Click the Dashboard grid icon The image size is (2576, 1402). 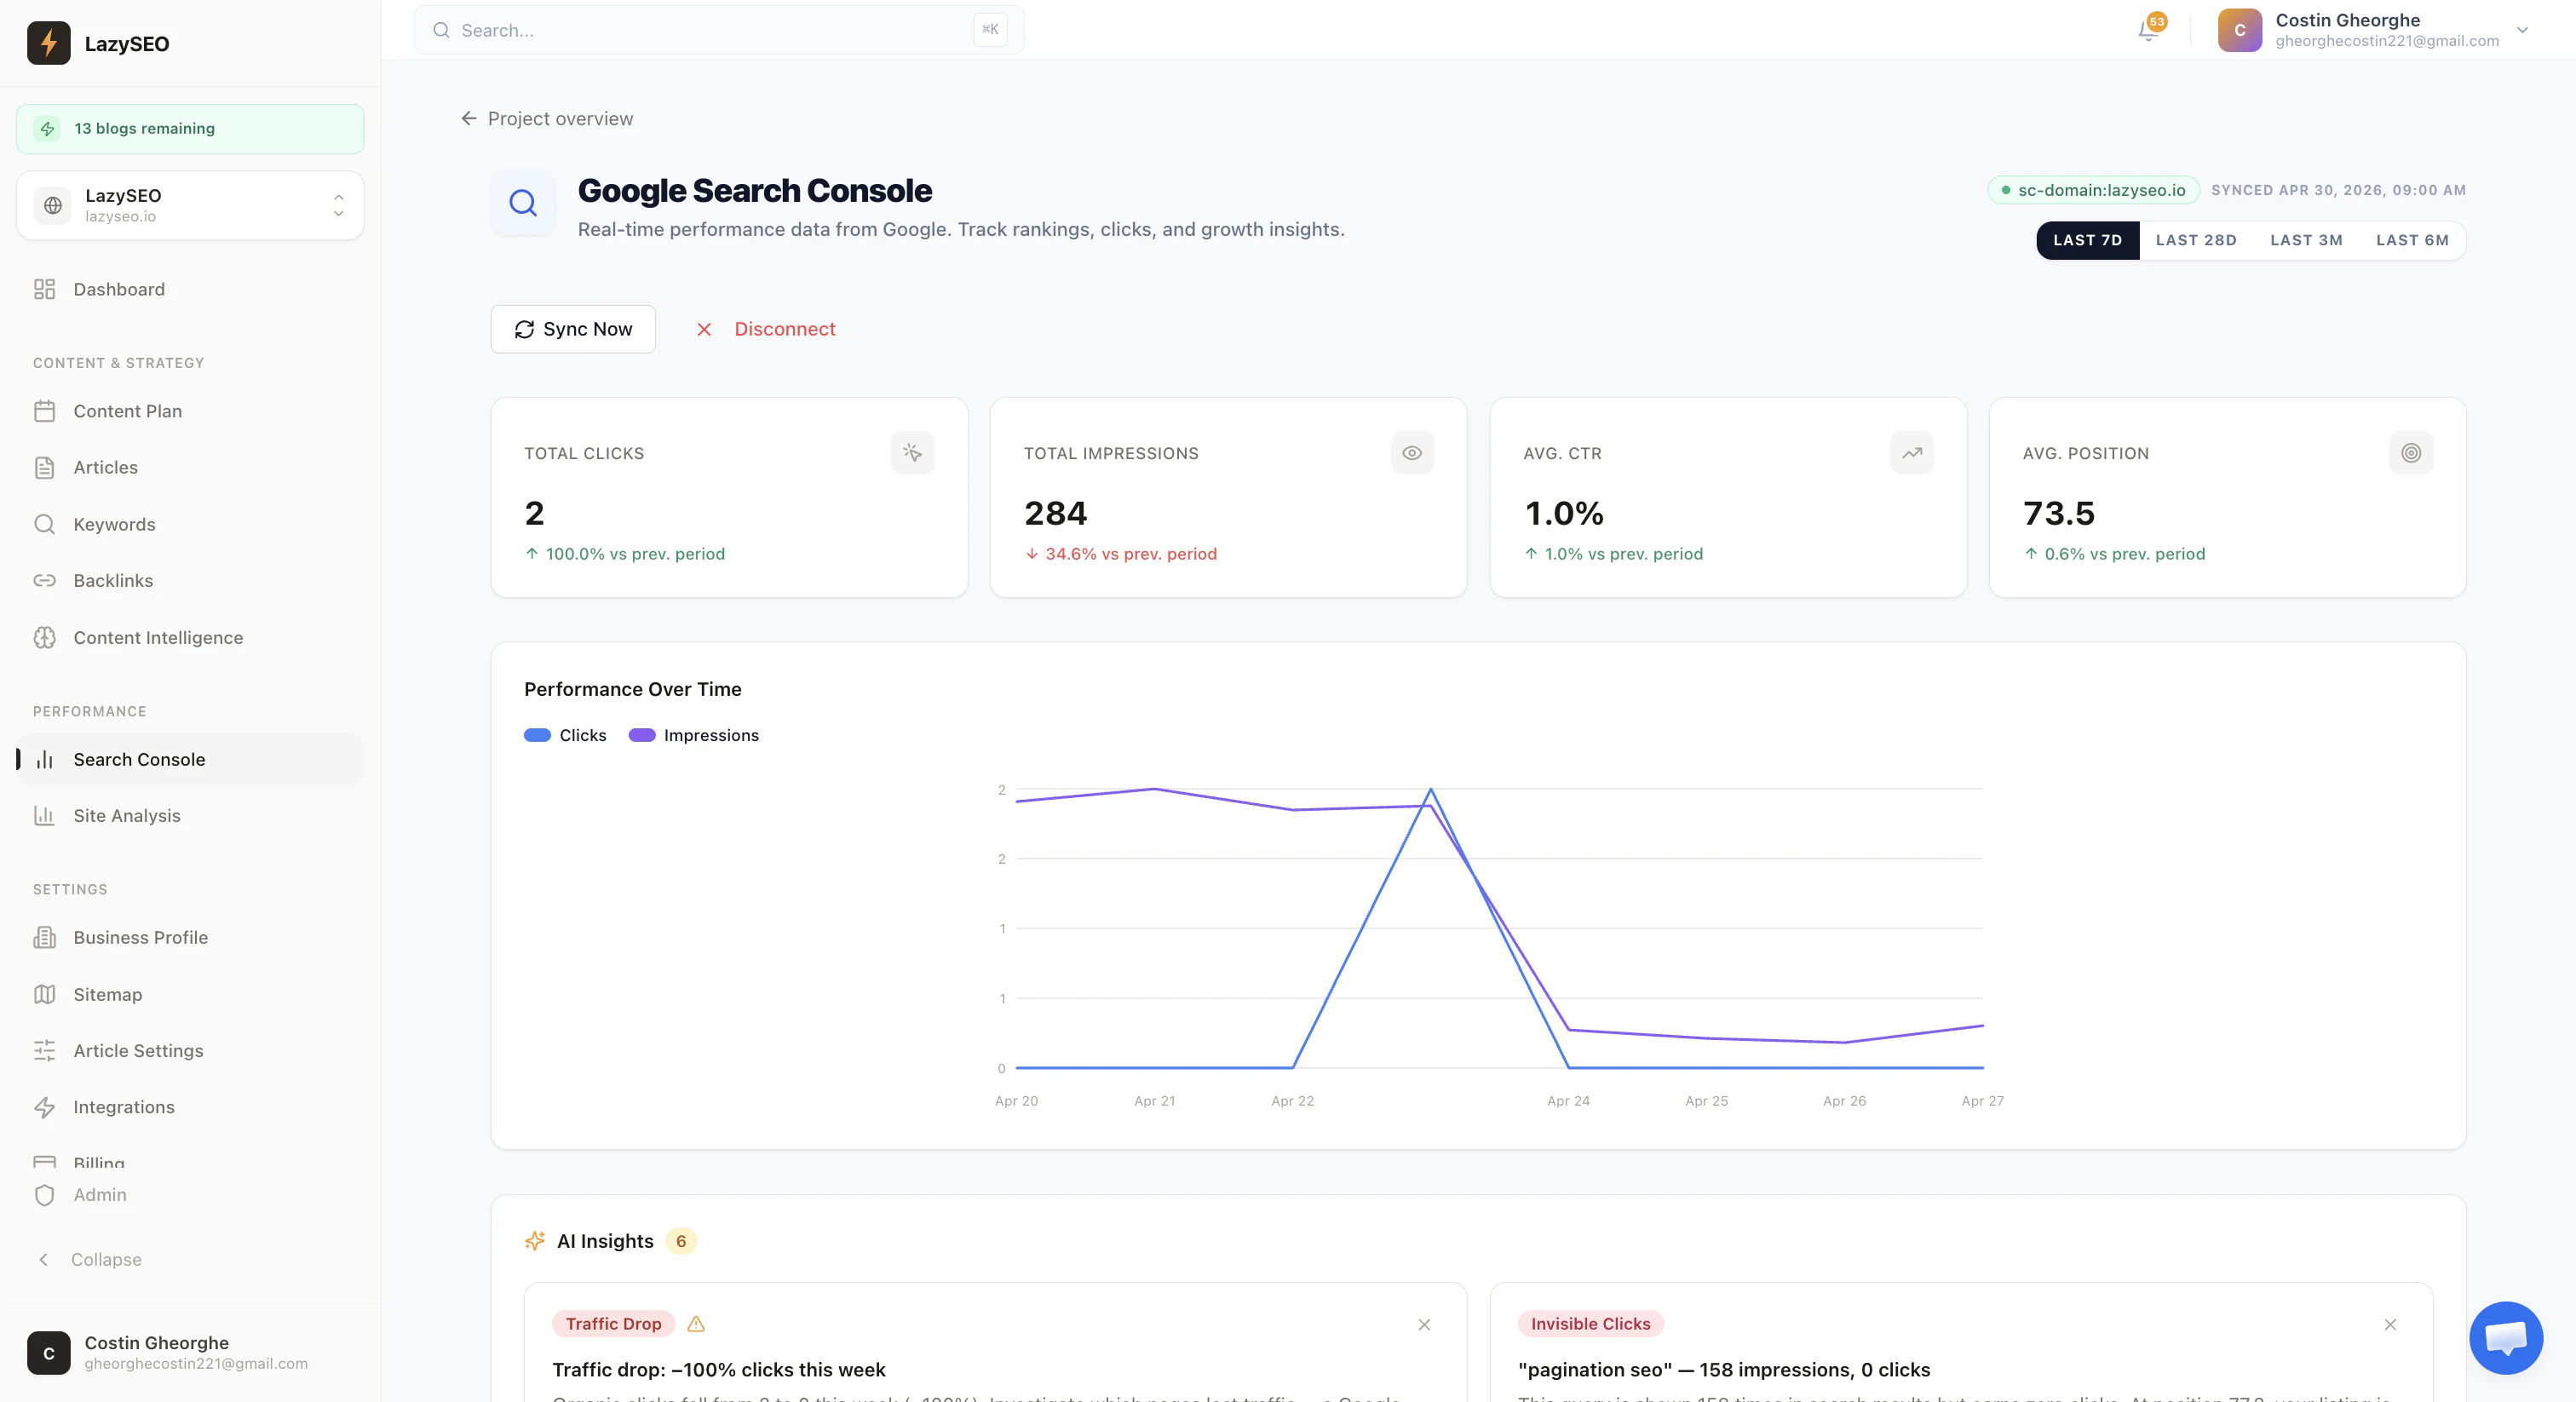[x=44, y=289]
